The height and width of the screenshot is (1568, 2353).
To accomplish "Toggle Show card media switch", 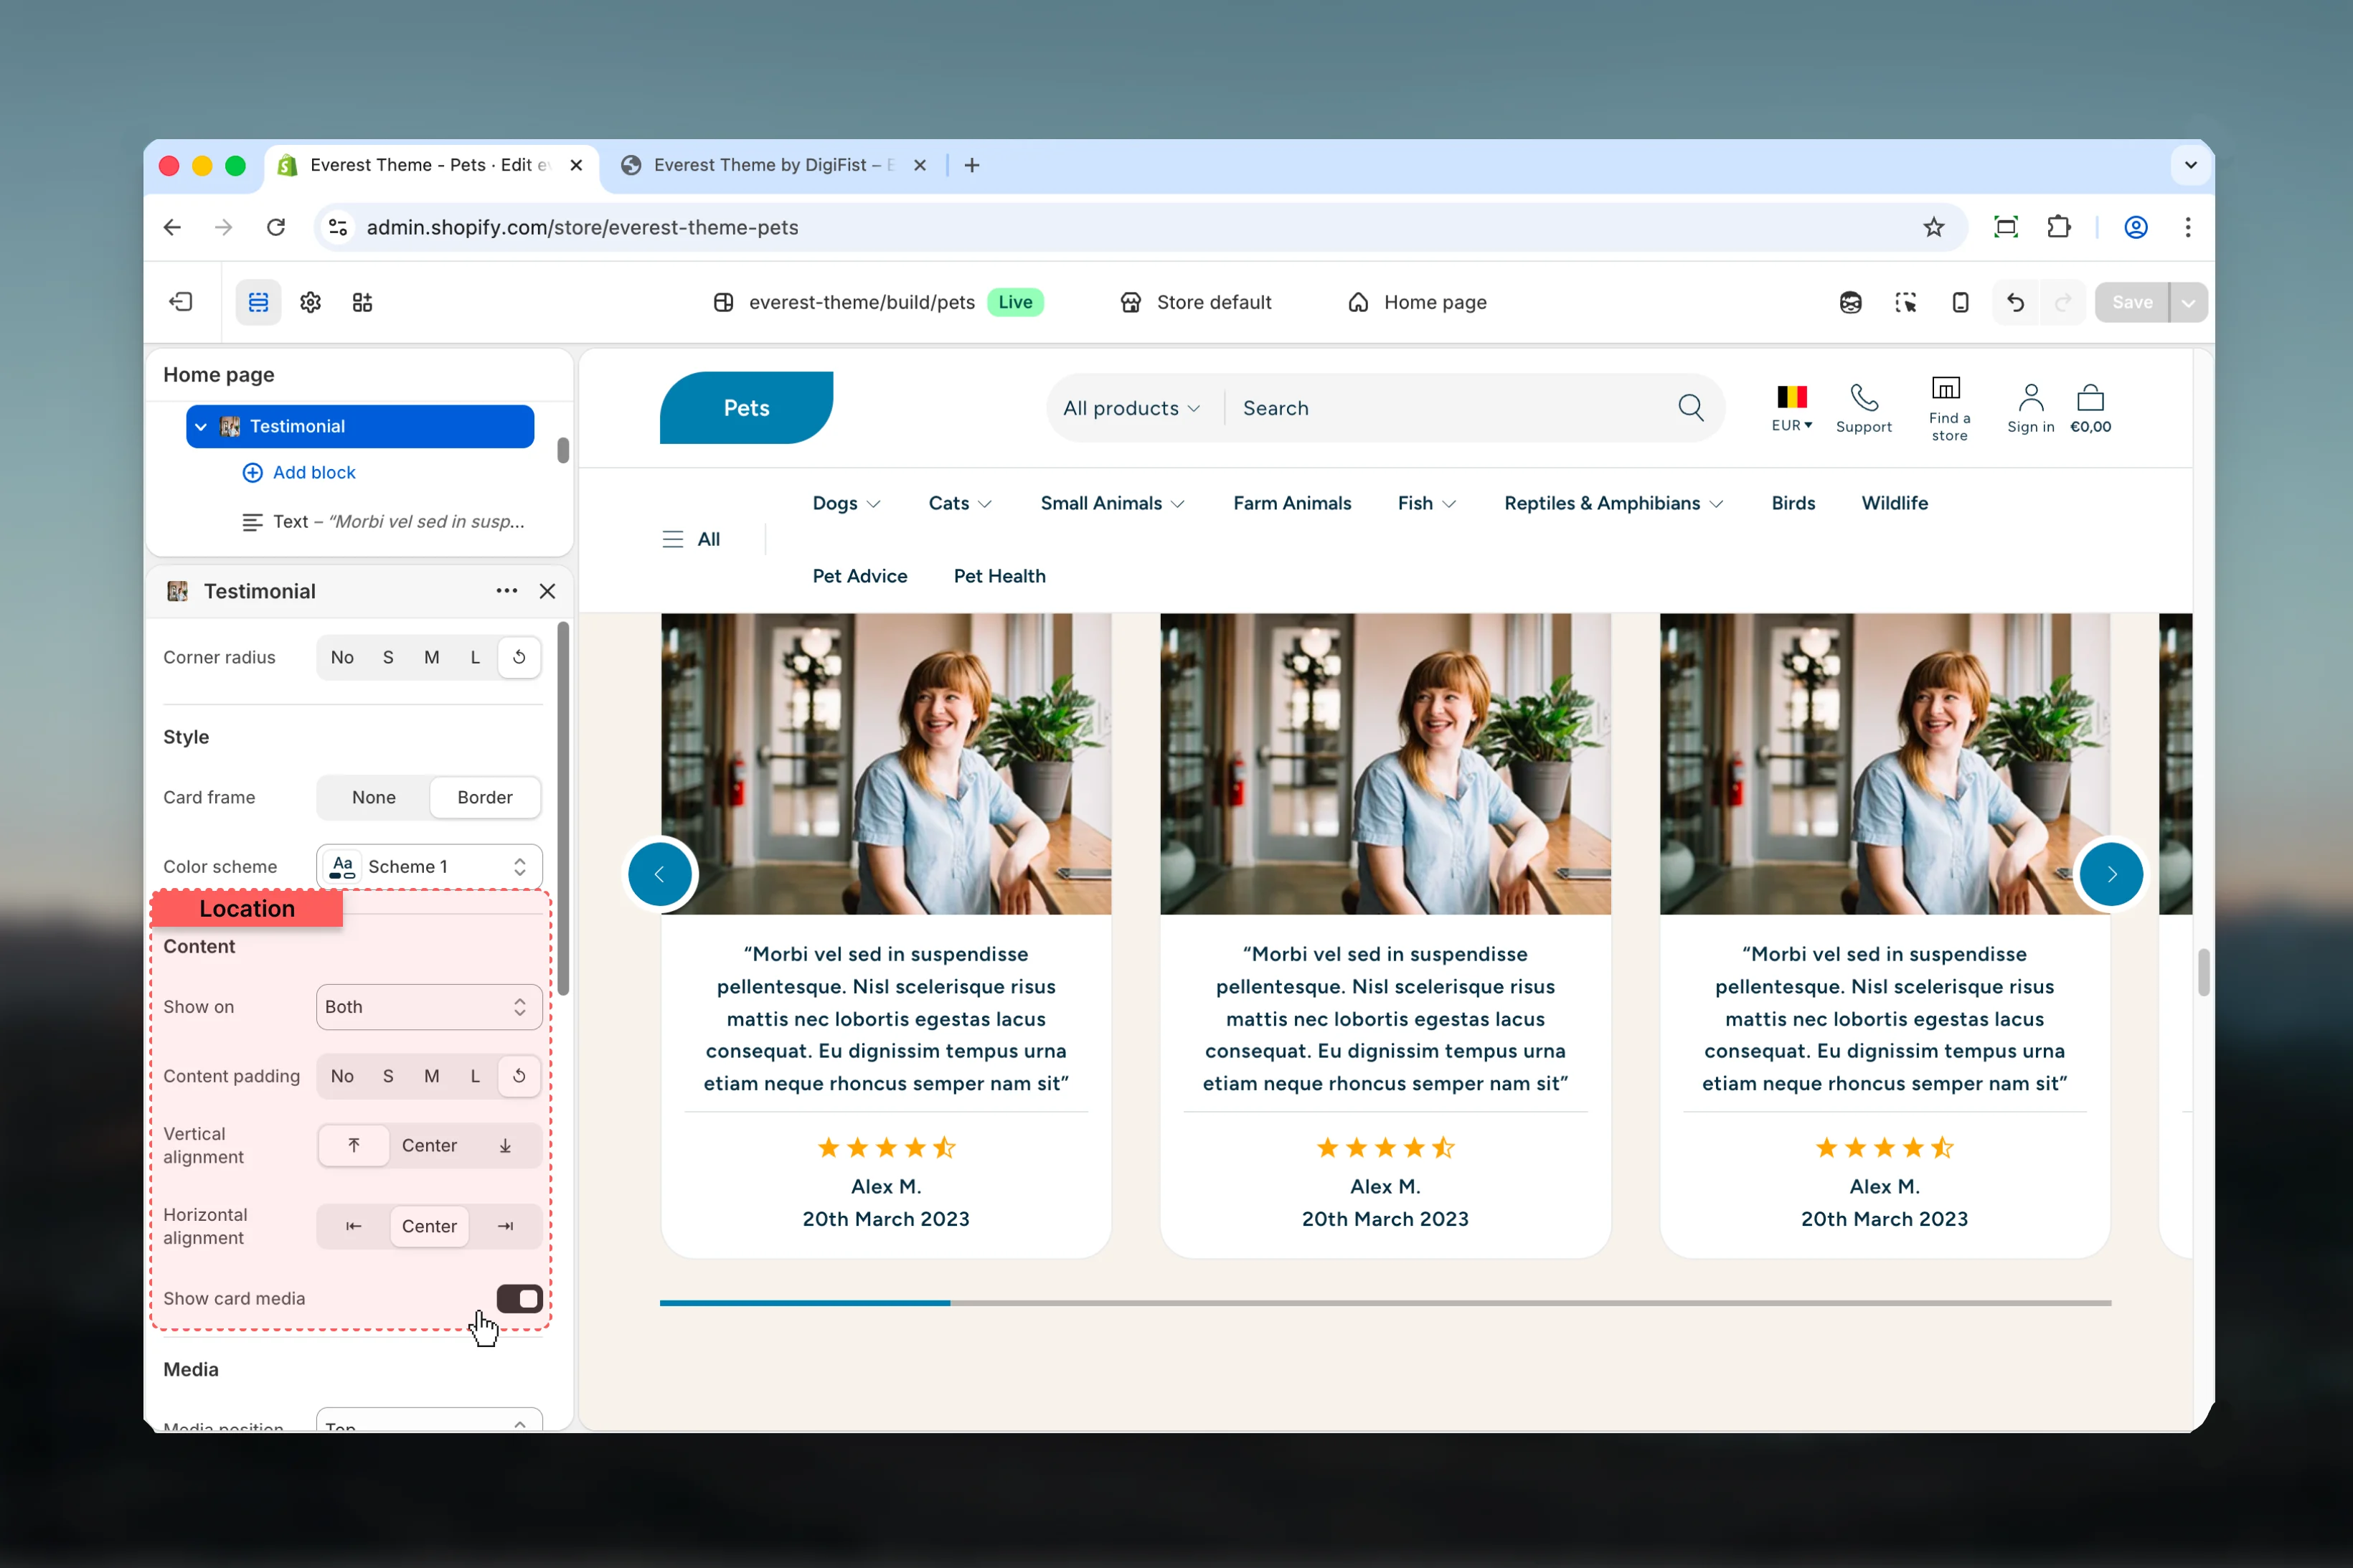I will 519,1298.
